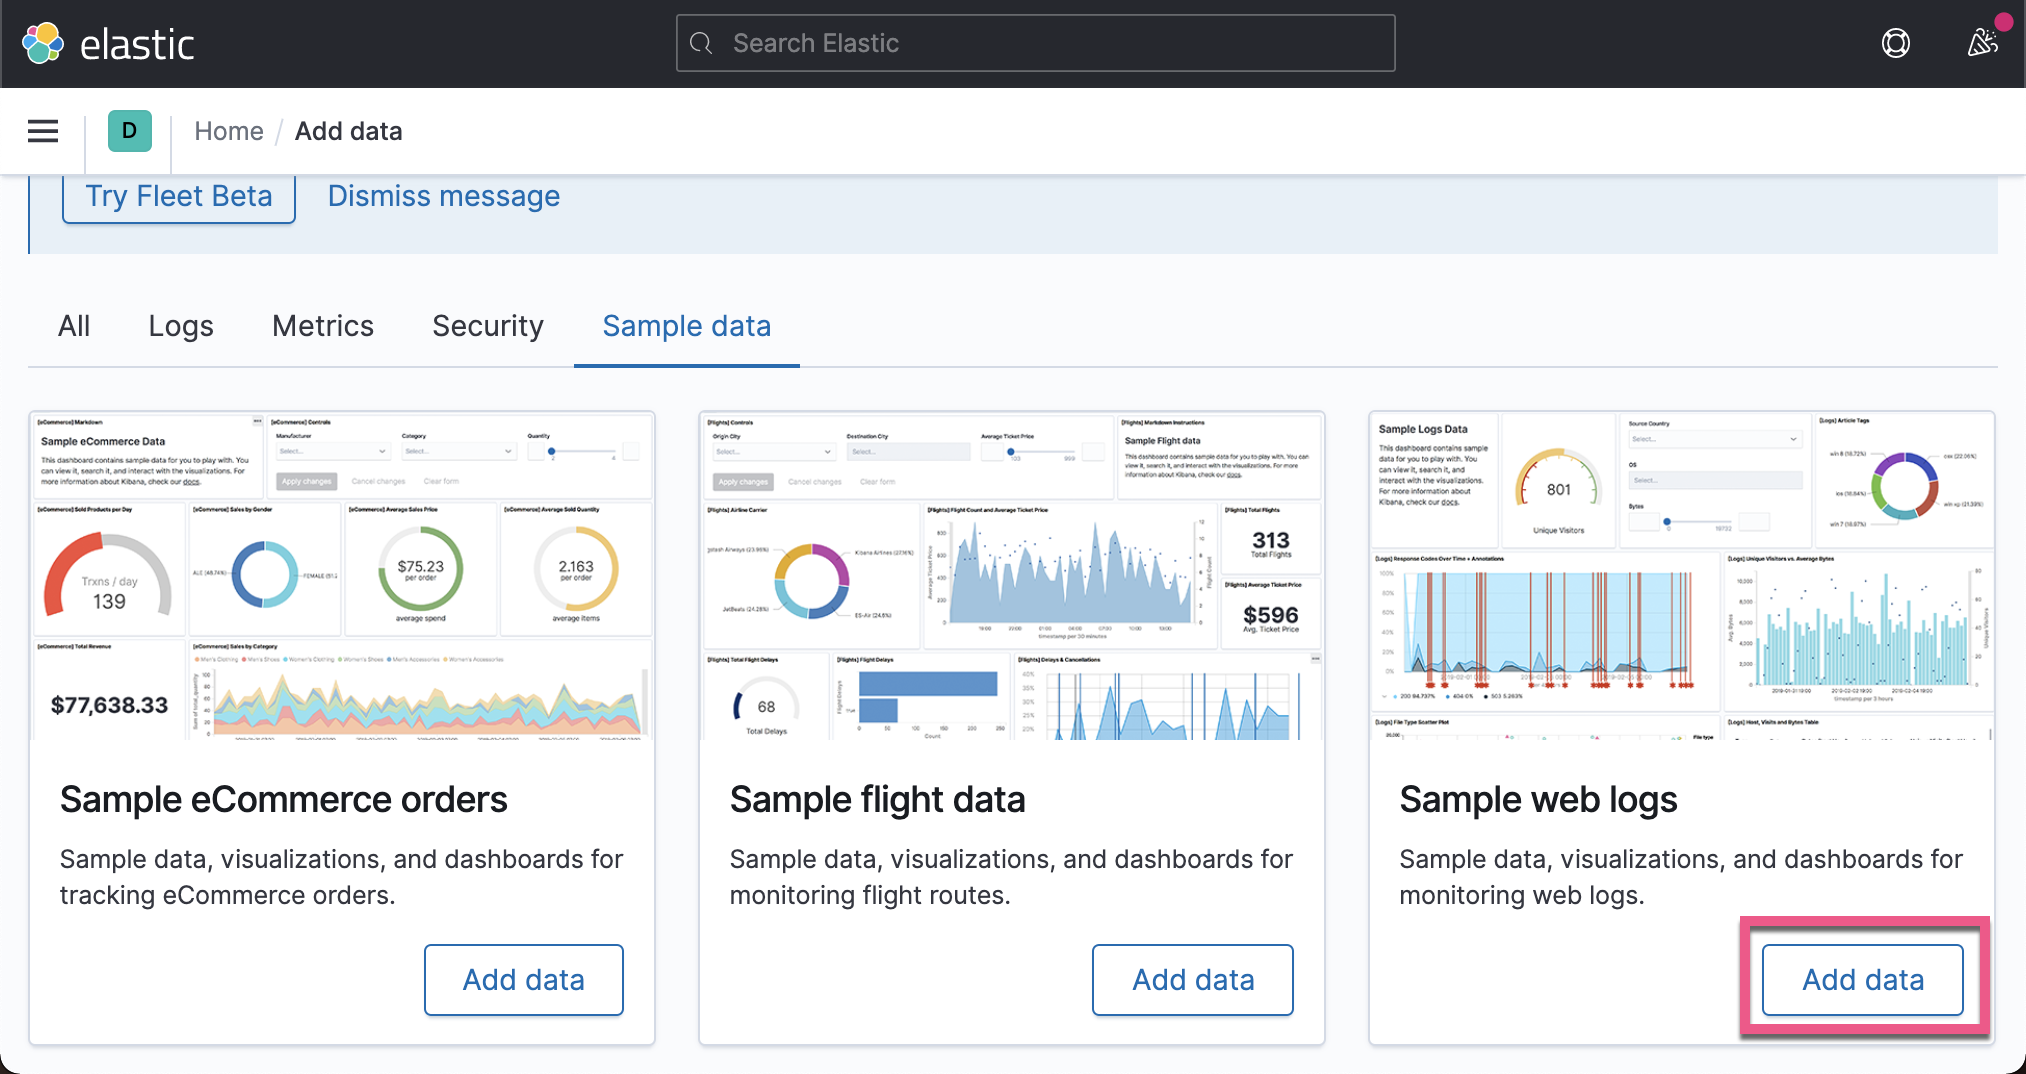
Task: Add data for Sample flight data
Action: pyautogui.click(x=1193, y=980)
